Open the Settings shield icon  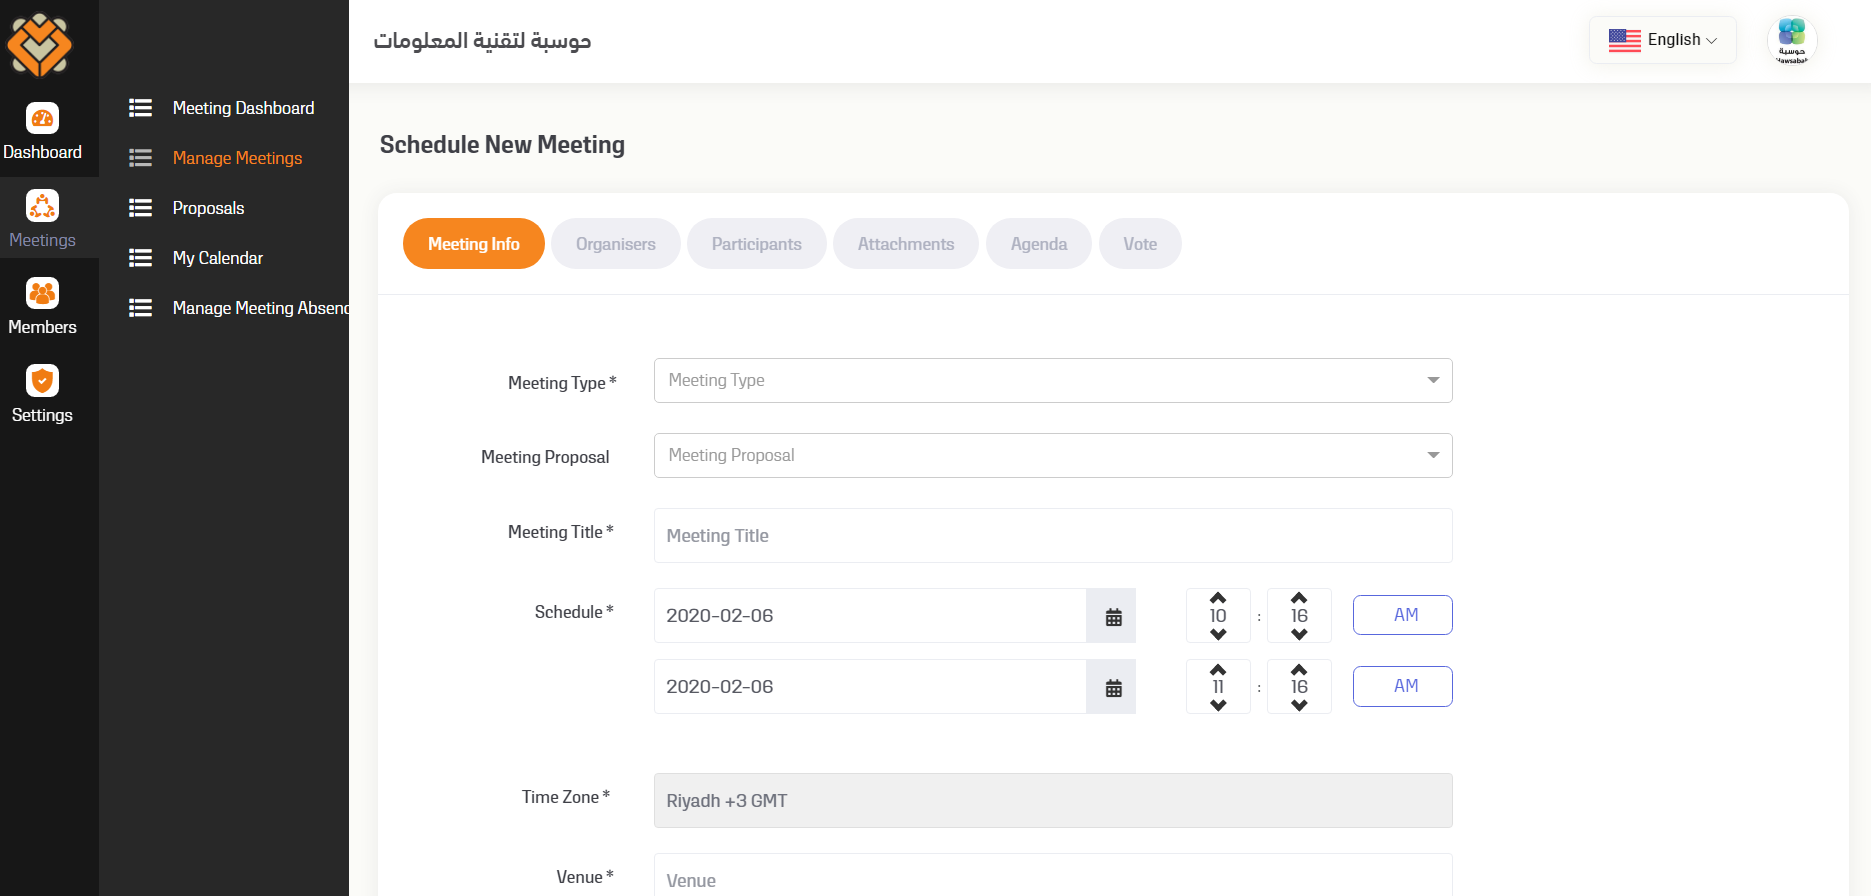coord(42,381)
